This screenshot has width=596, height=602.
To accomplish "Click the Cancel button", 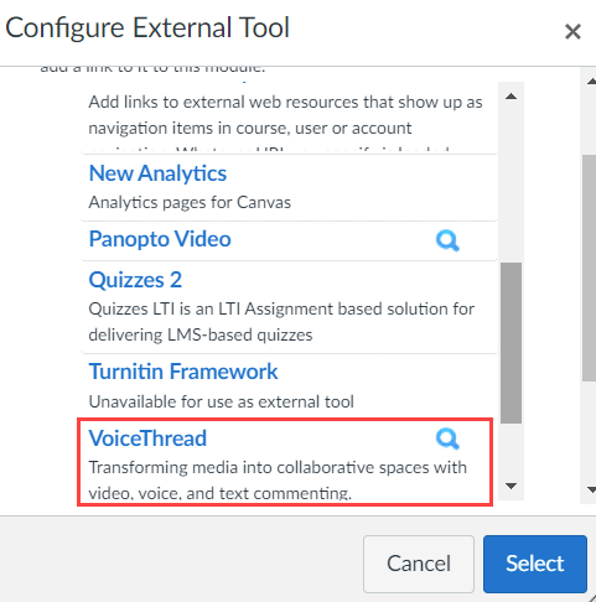I will [419, 564].
